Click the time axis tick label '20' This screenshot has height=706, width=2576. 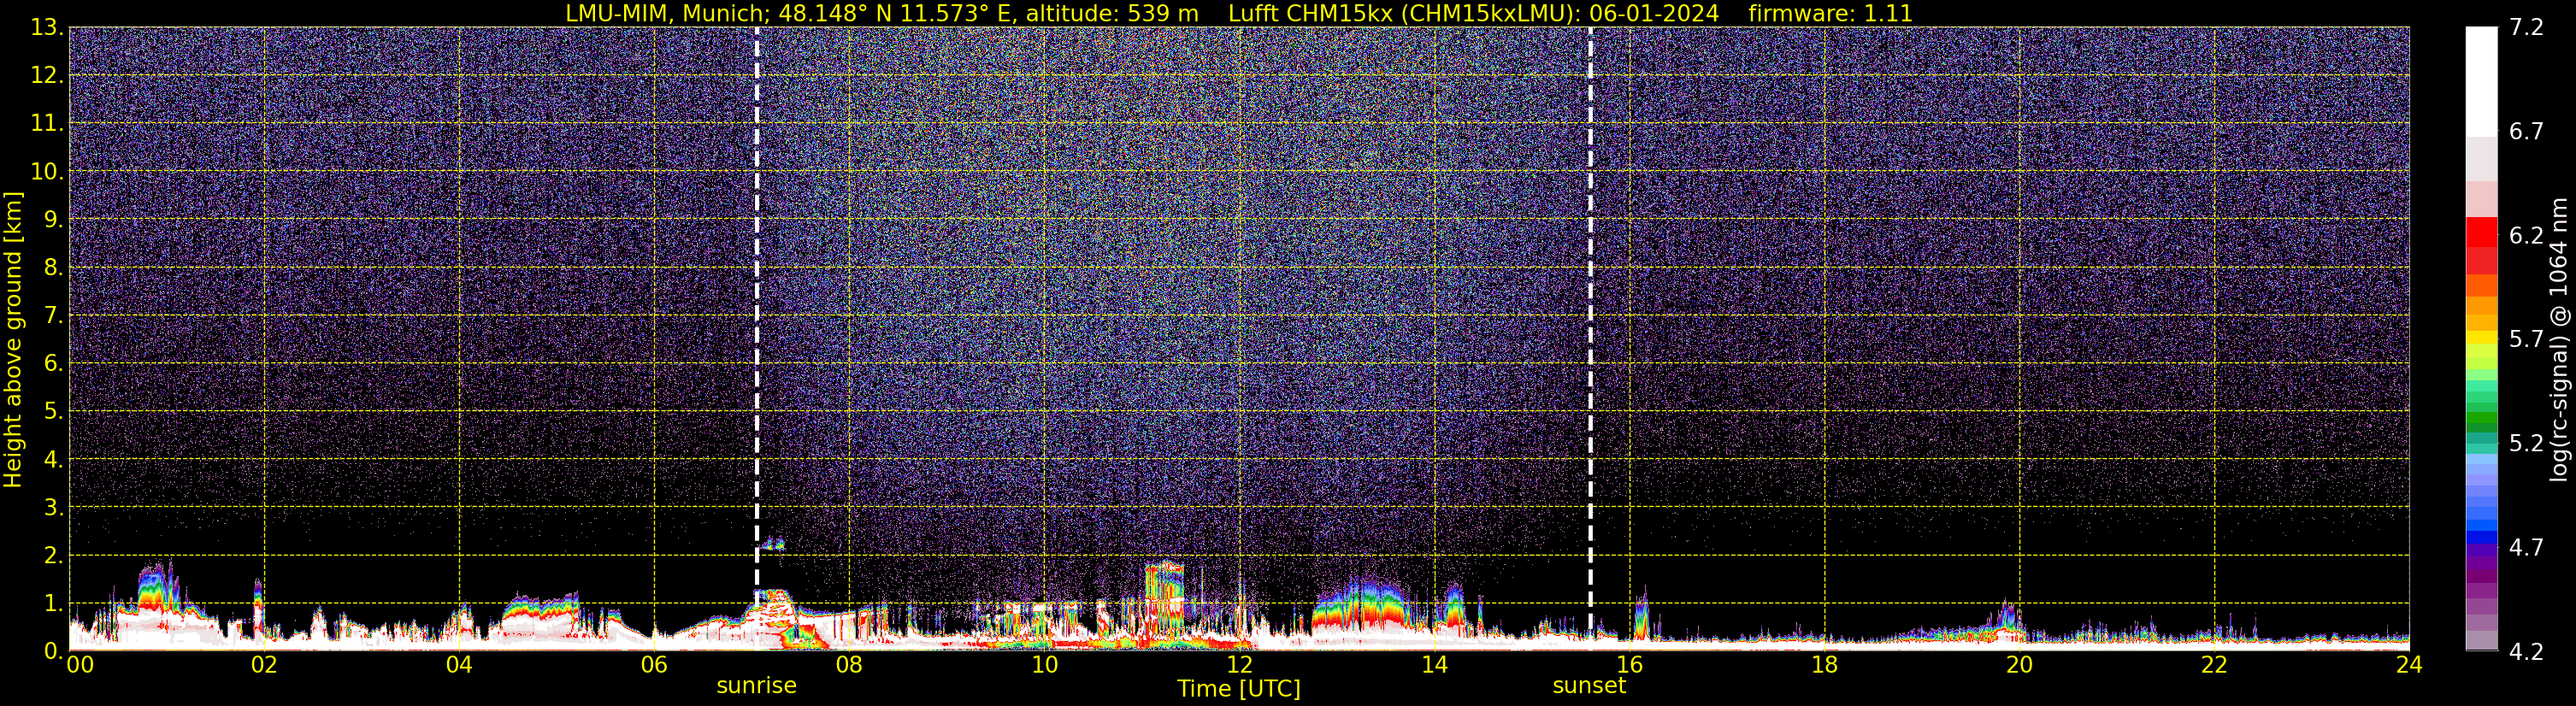click(x=2019, y=665)
